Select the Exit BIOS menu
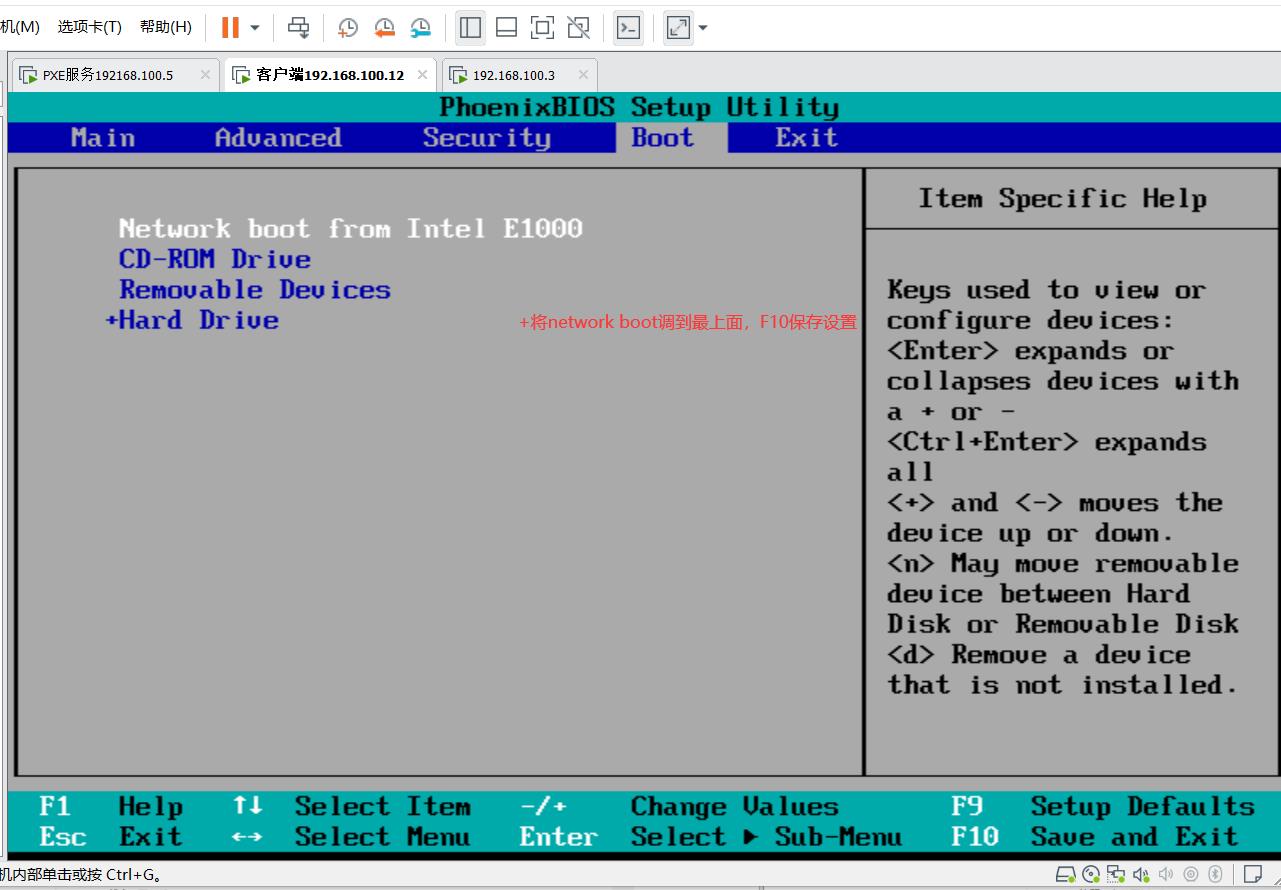Viewport: 1281px width, 890px height. click(x=806, y=138)
